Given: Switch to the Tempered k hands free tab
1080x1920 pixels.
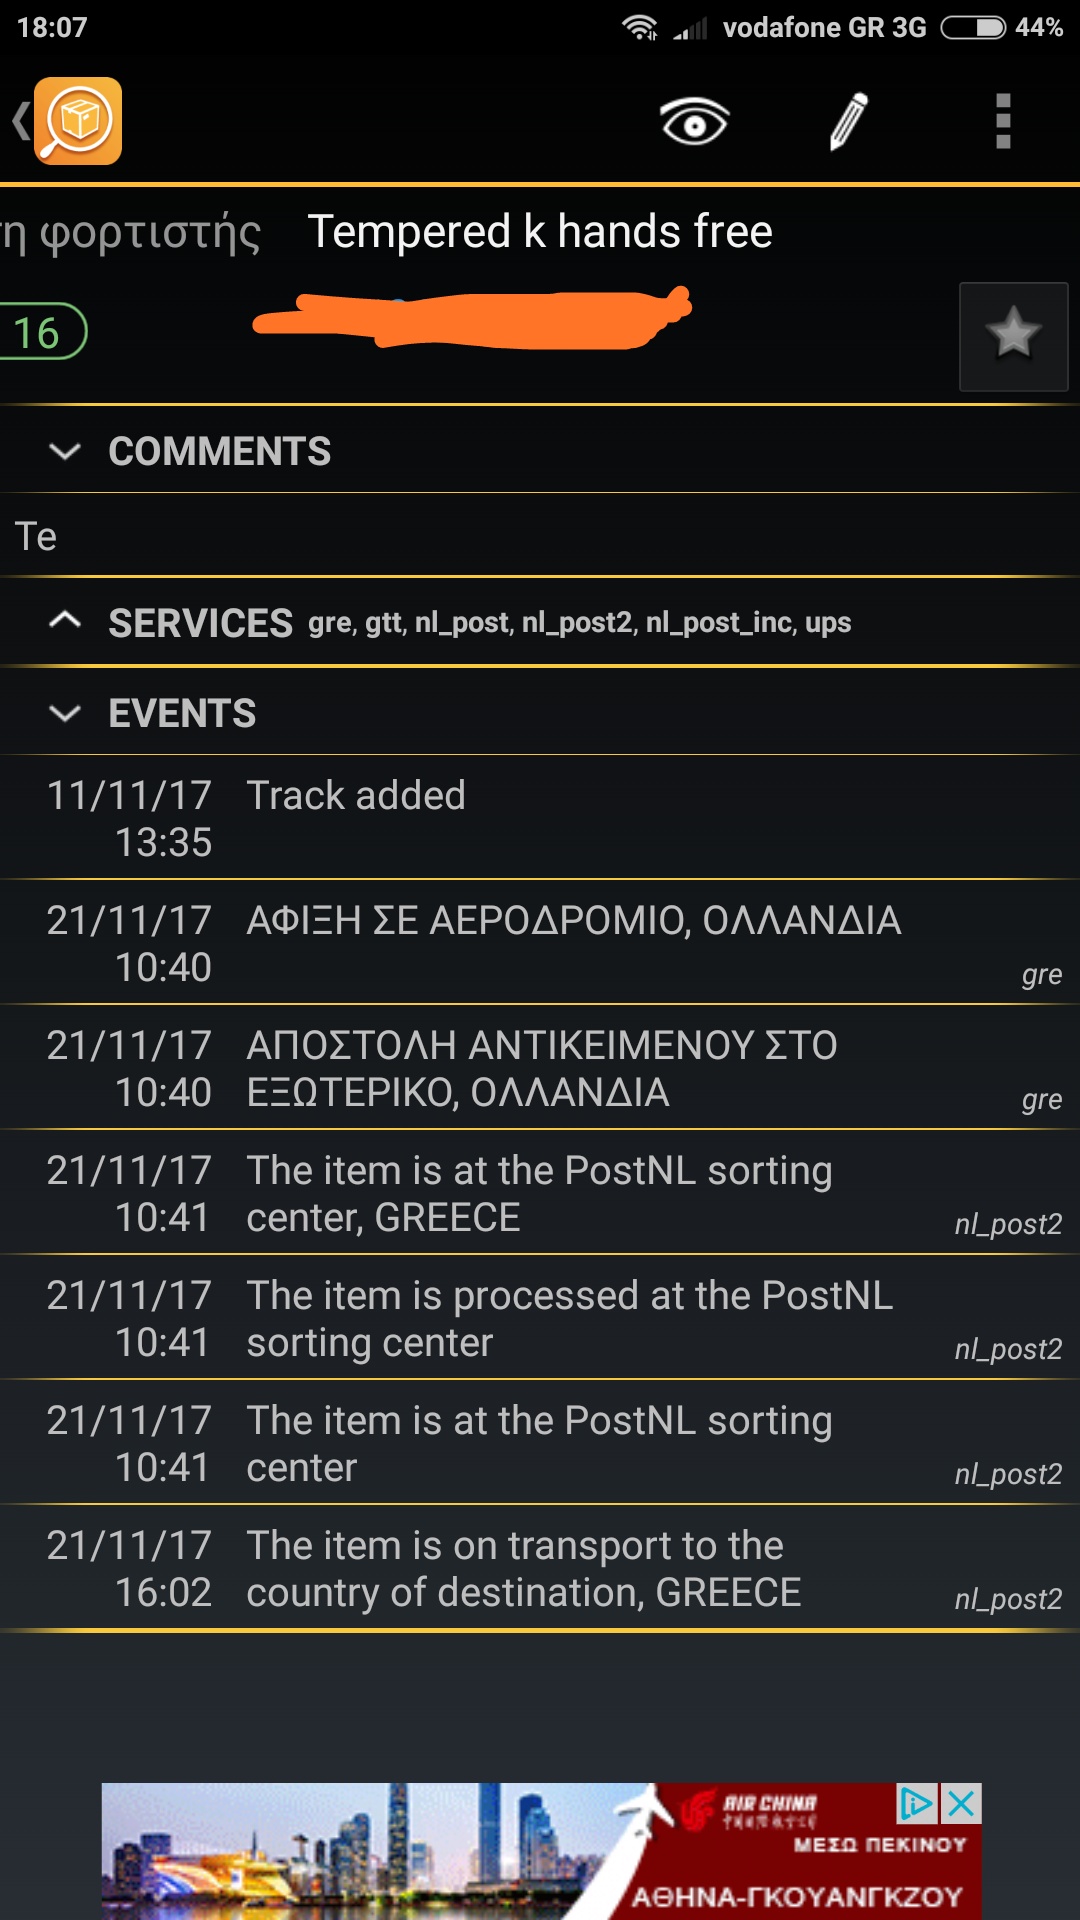Looking at the screenshot, I should click(x=540, y=232).
